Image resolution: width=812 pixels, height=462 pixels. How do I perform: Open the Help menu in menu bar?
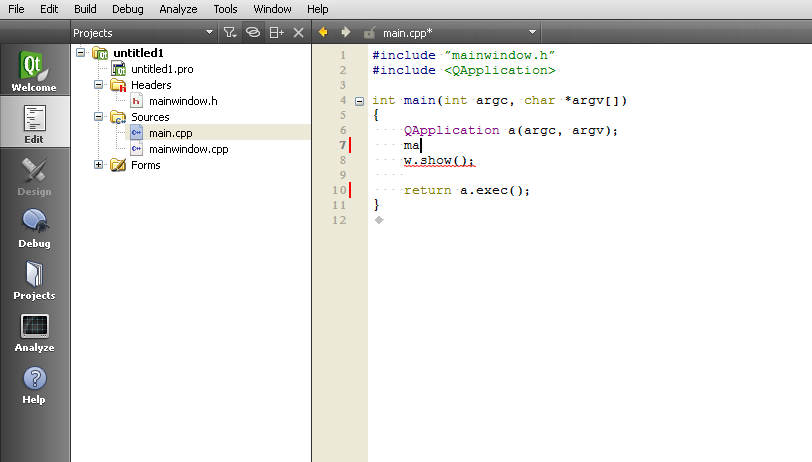tap(317, 9)
